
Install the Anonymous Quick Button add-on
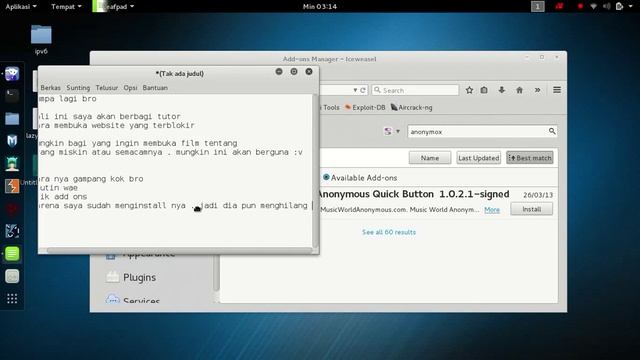tap(531, 209)
